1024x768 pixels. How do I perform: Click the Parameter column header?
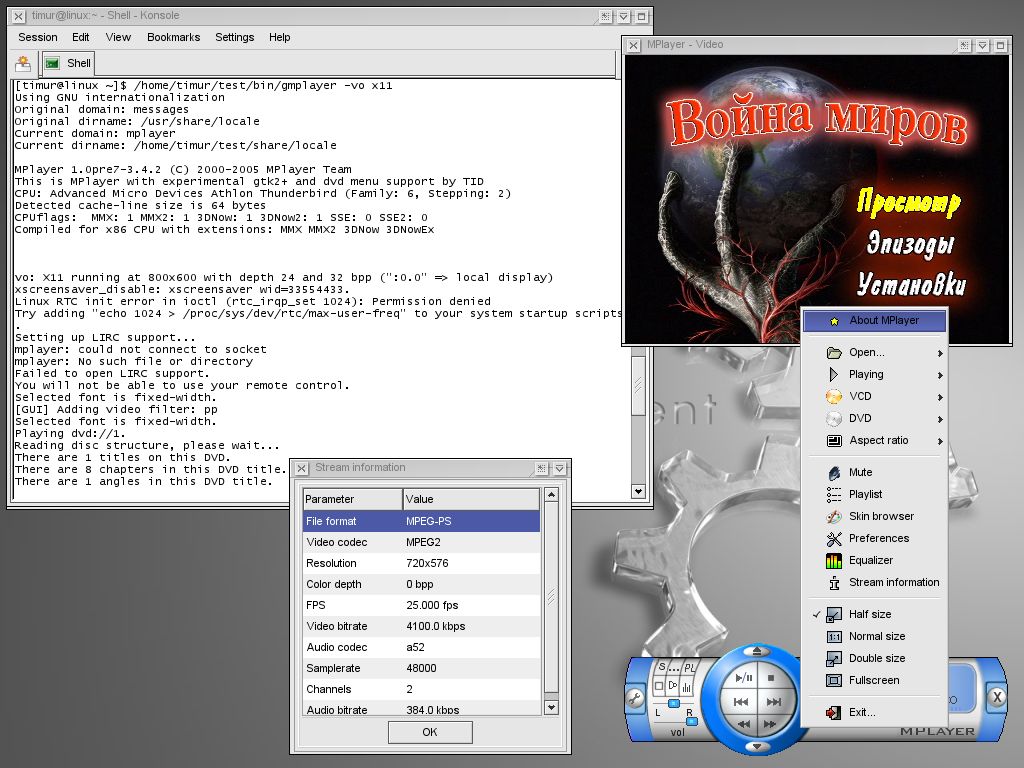coord(353,499)
